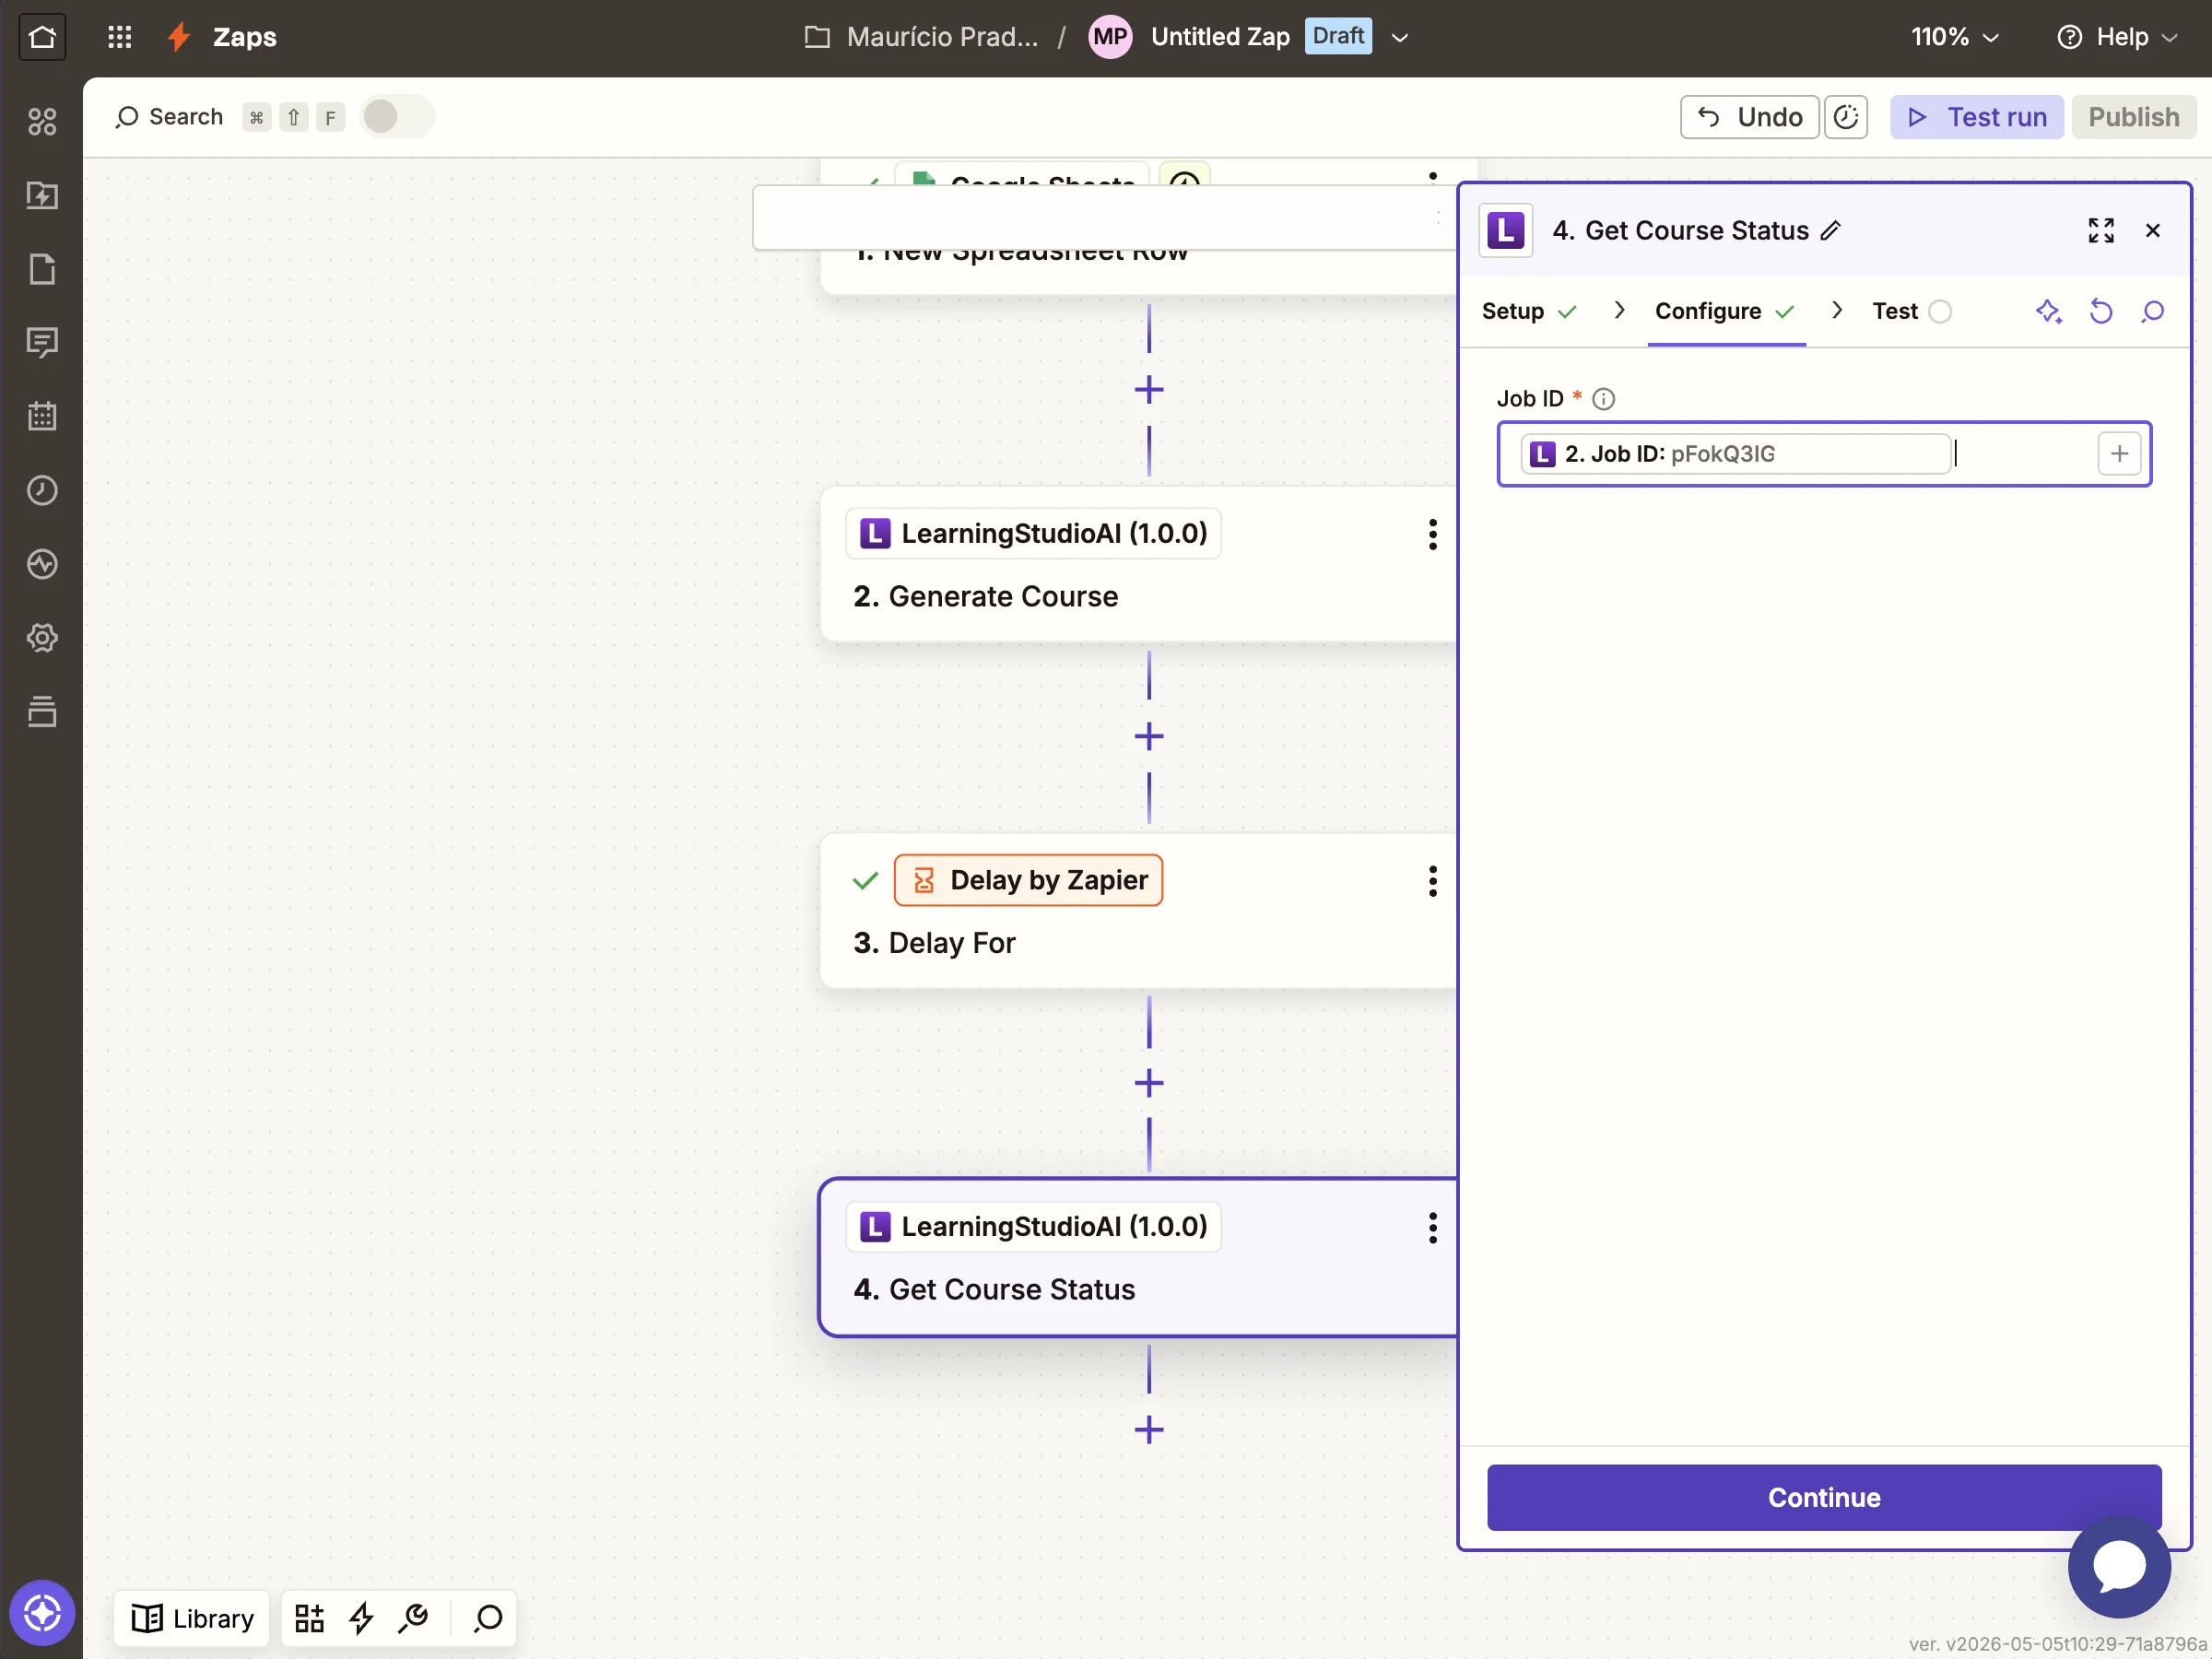The height and width of the screenshot is (1659, 2212).
Task: Open the 110% zoom dropdown
Action: [x=1954, y=37]
